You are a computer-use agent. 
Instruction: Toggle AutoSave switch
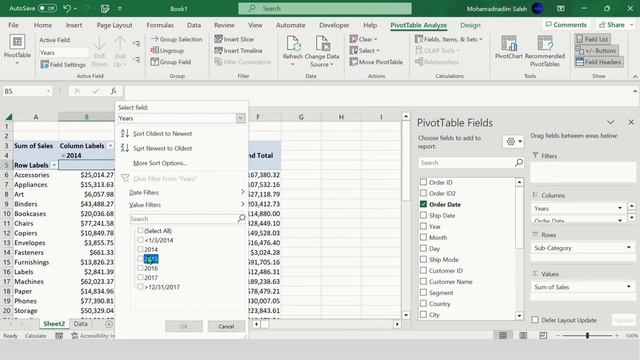click(47, 8)
